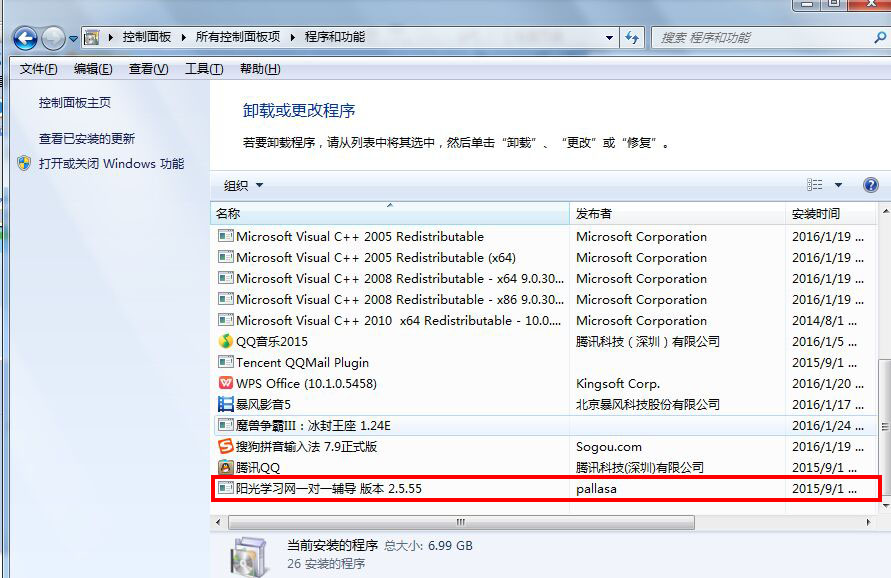891x578 pixels.
Task: Select 魔兽争霸III：冰封王座 1.24E entry
Action: click(313, 426)
